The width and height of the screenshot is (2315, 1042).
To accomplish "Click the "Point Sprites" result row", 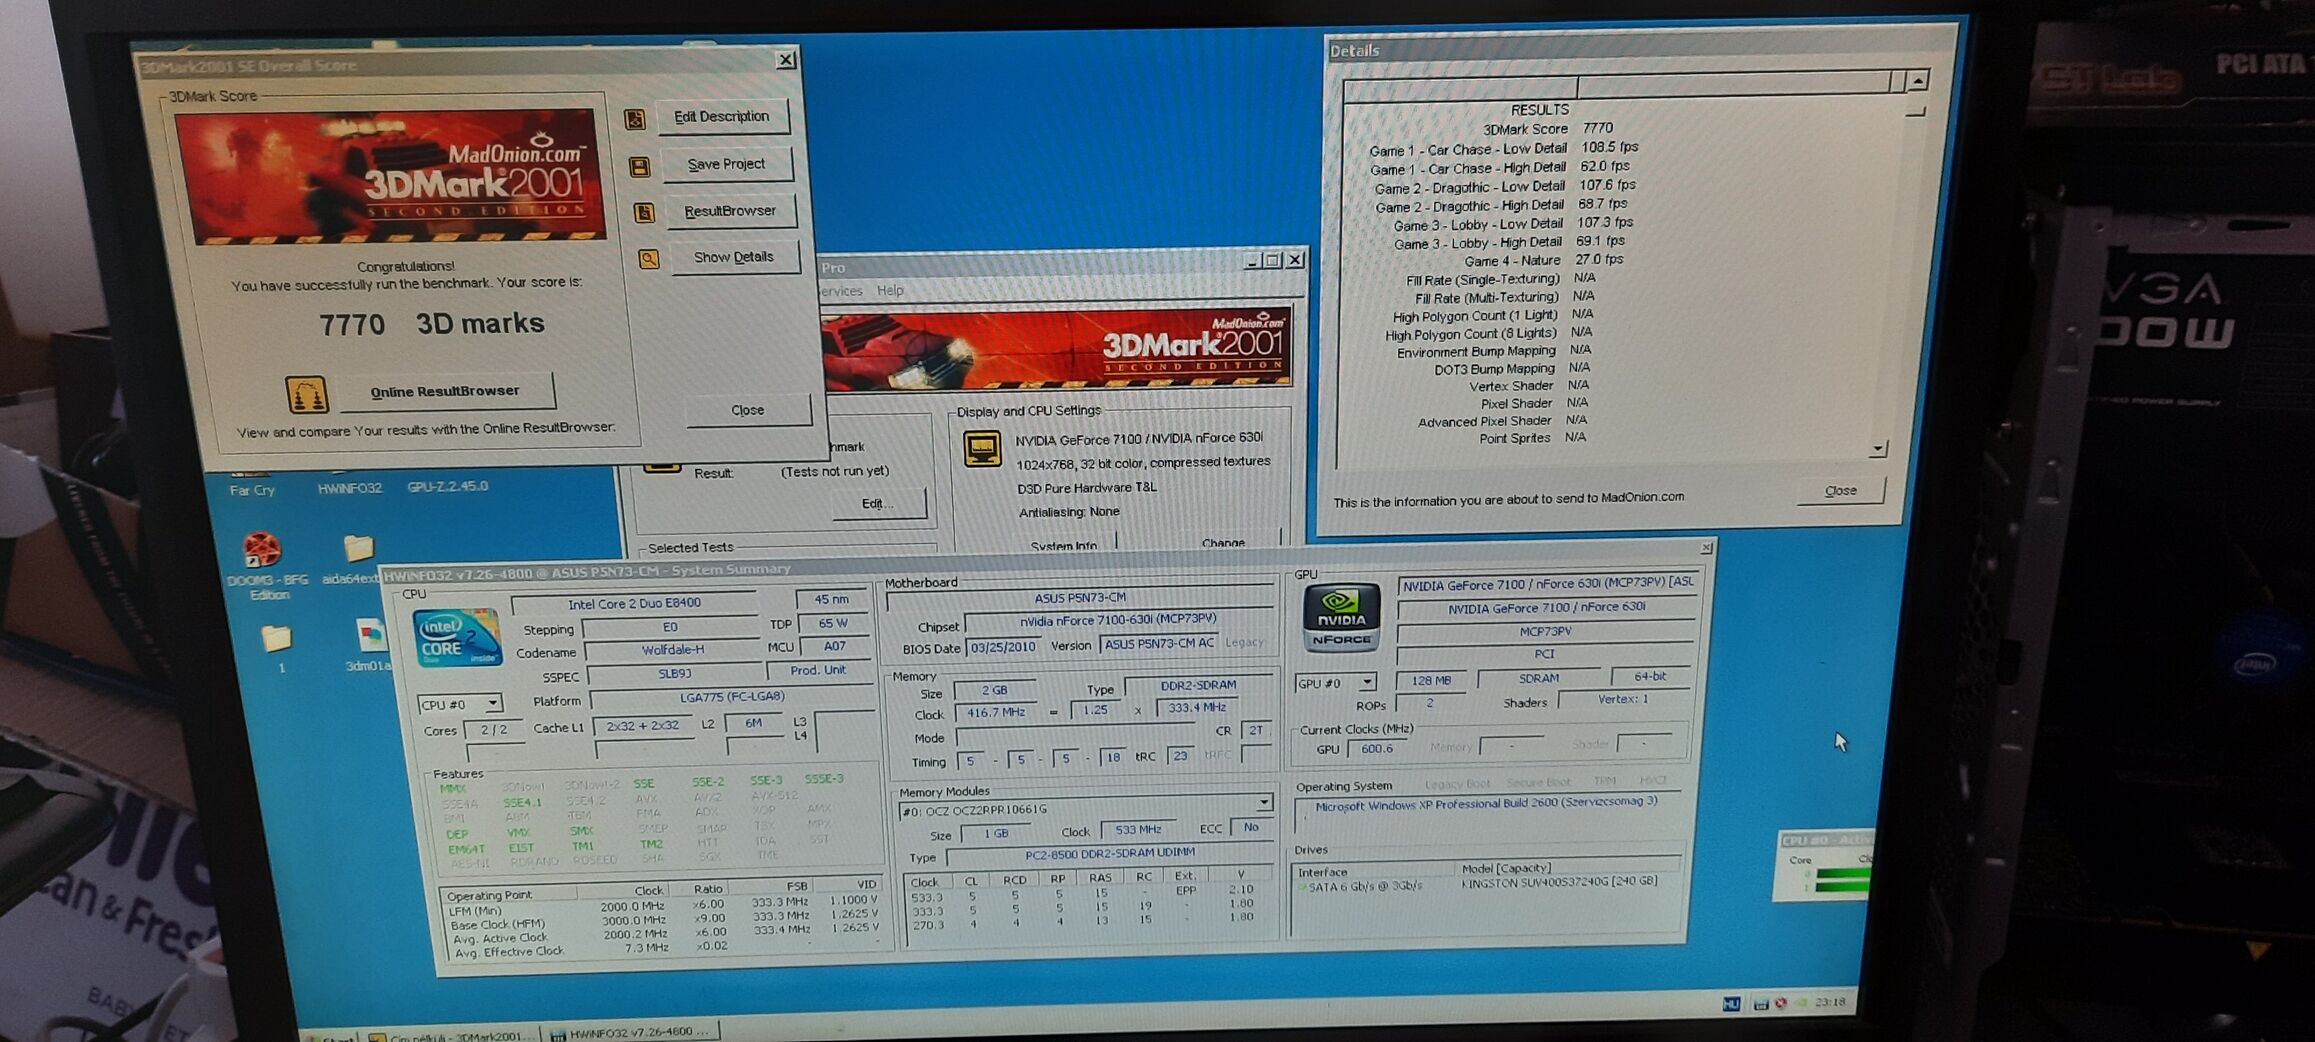I will coord(1533,438).
